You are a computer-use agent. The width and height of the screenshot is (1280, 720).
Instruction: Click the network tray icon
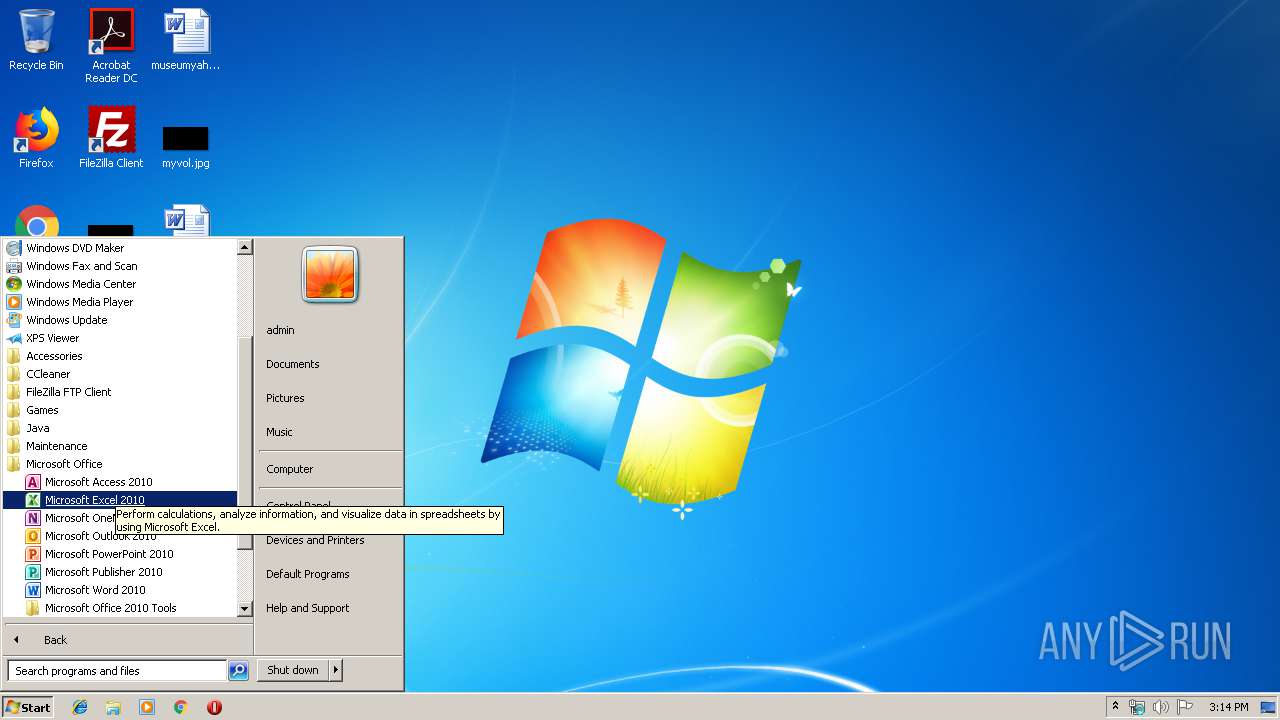tap(1137, 707)
